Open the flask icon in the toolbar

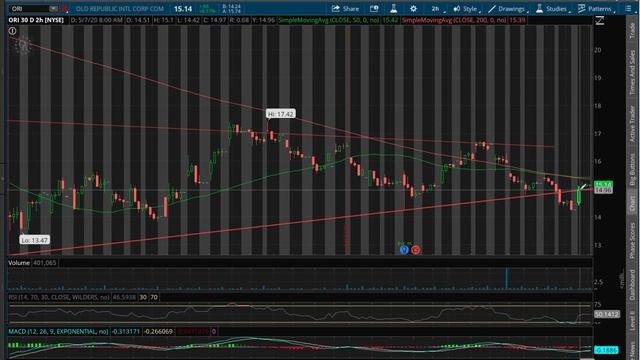393,9
